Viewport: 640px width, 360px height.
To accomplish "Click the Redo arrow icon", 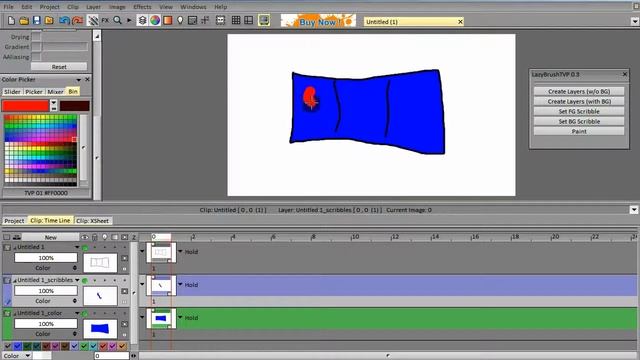I will pos(77,21).
